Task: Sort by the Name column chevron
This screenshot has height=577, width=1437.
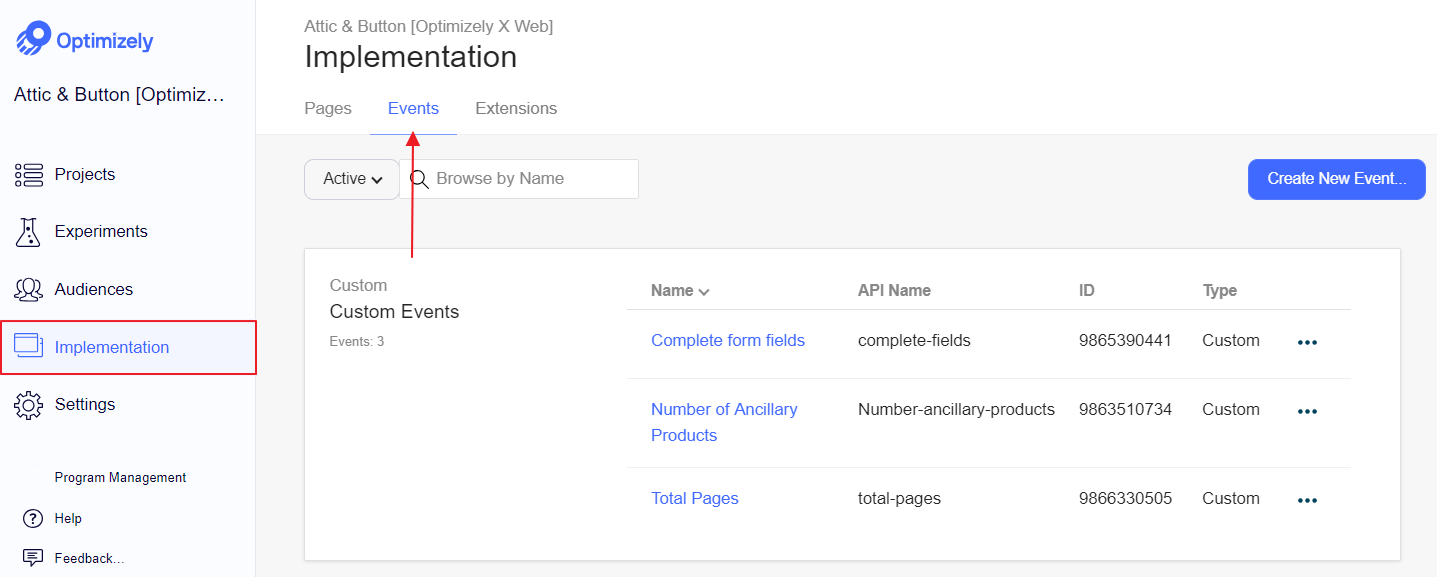Action: [704, 292]
